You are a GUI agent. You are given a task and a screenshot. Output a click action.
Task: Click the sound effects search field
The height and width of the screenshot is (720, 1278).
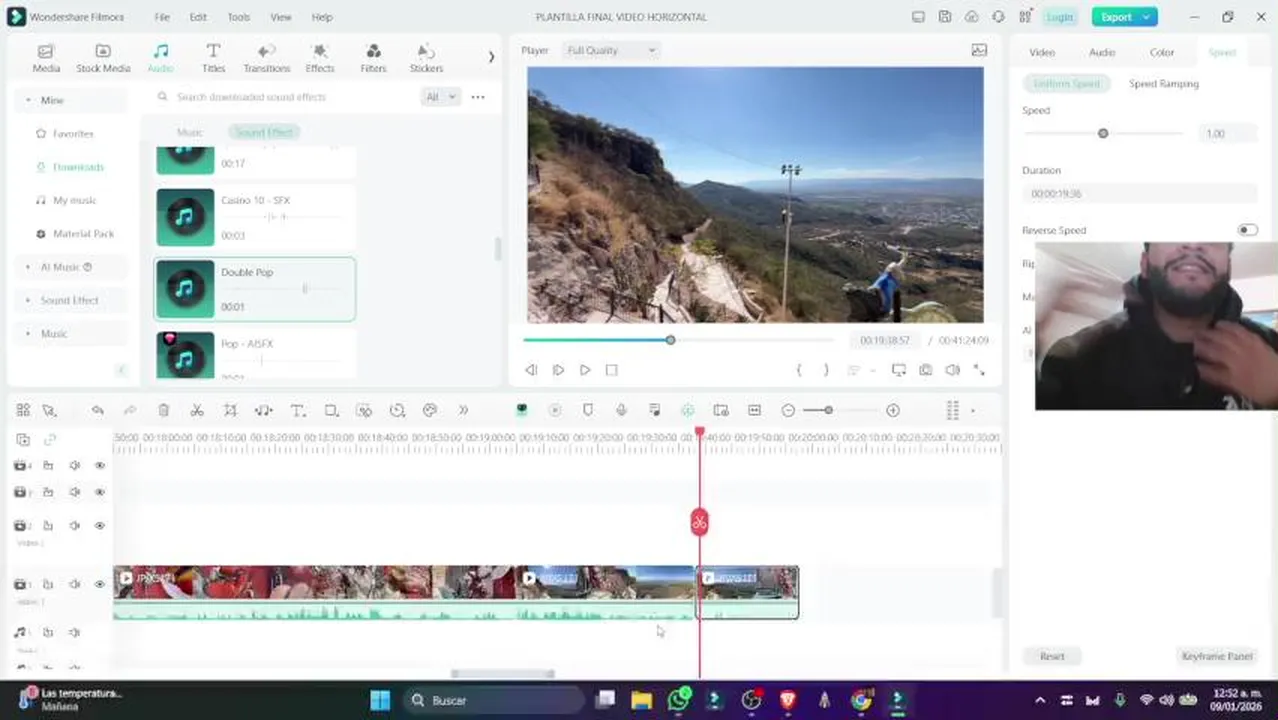point(285,97)
